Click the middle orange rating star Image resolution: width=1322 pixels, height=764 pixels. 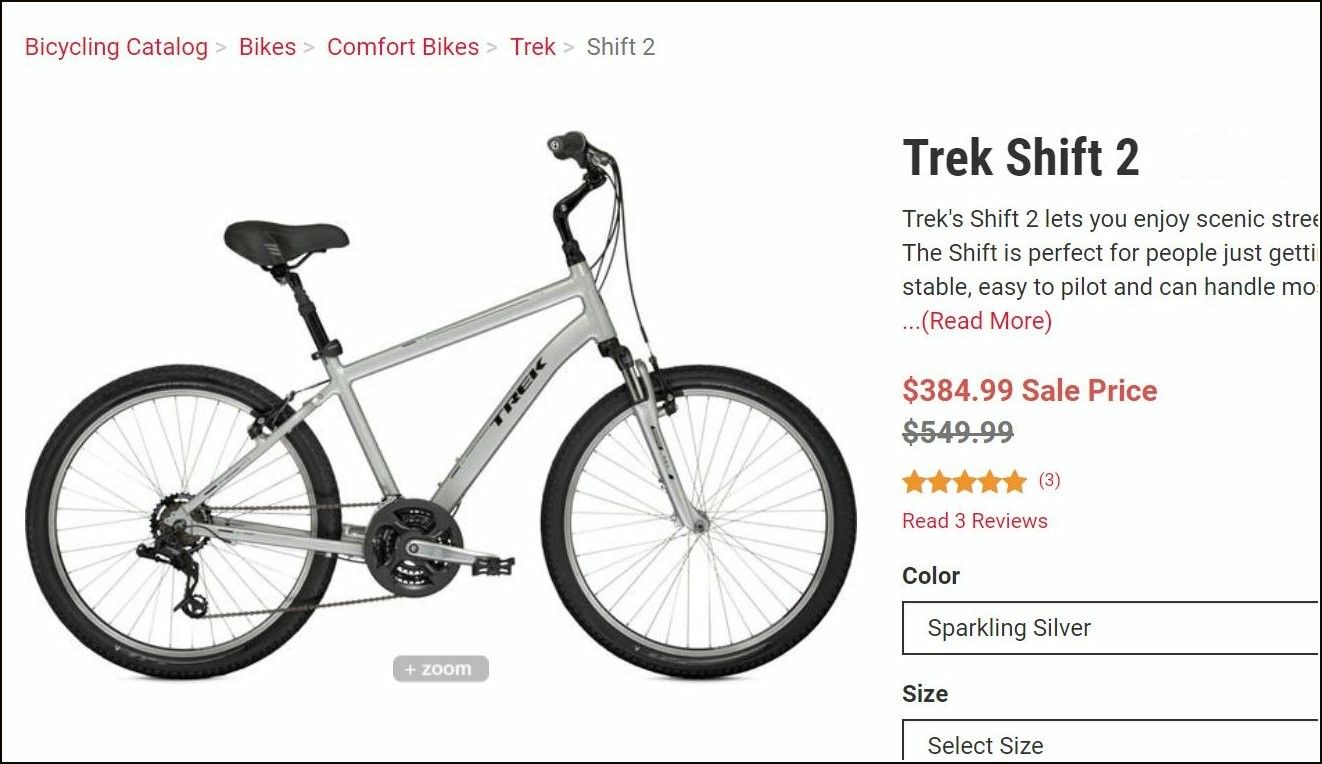[964, 482]
